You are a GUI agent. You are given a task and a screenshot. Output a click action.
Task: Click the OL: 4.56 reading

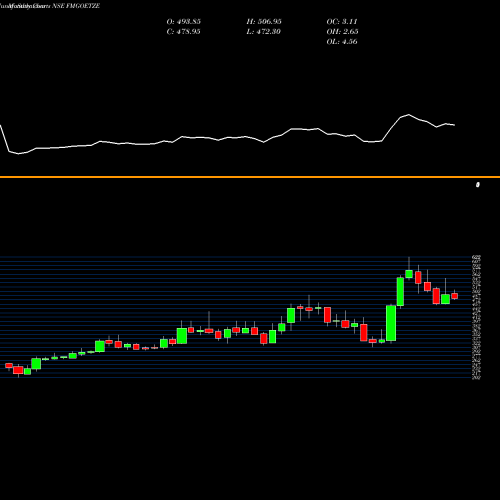(x=342, y=42)
